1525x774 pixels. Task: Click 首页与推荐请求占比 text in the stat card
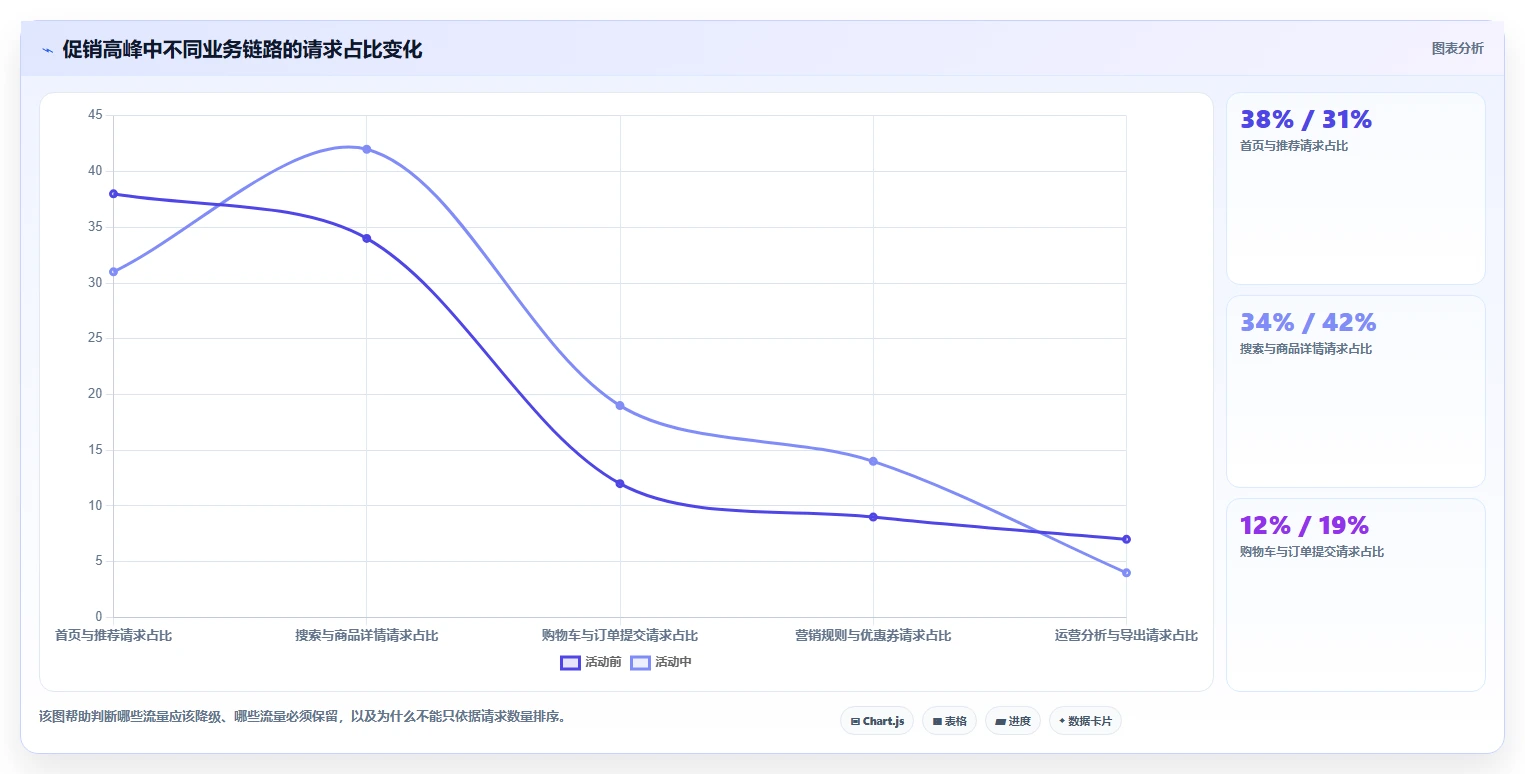pyautogui.click(x=1294, y=146)
